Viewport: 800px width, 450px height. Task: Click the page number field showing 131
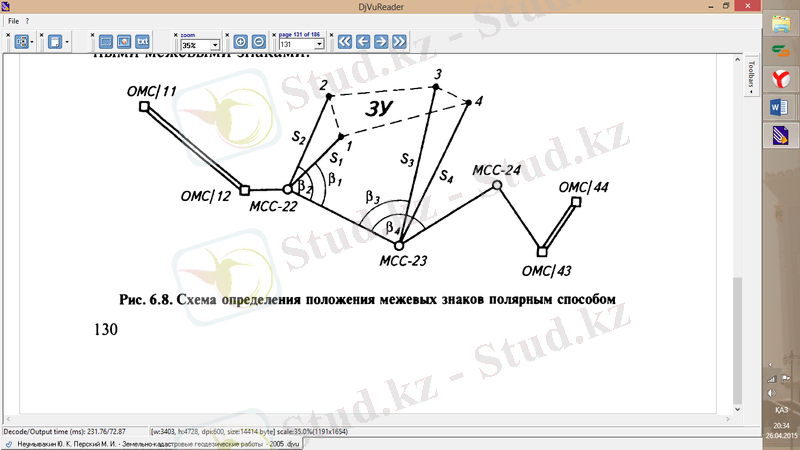(x=296, y=44)
